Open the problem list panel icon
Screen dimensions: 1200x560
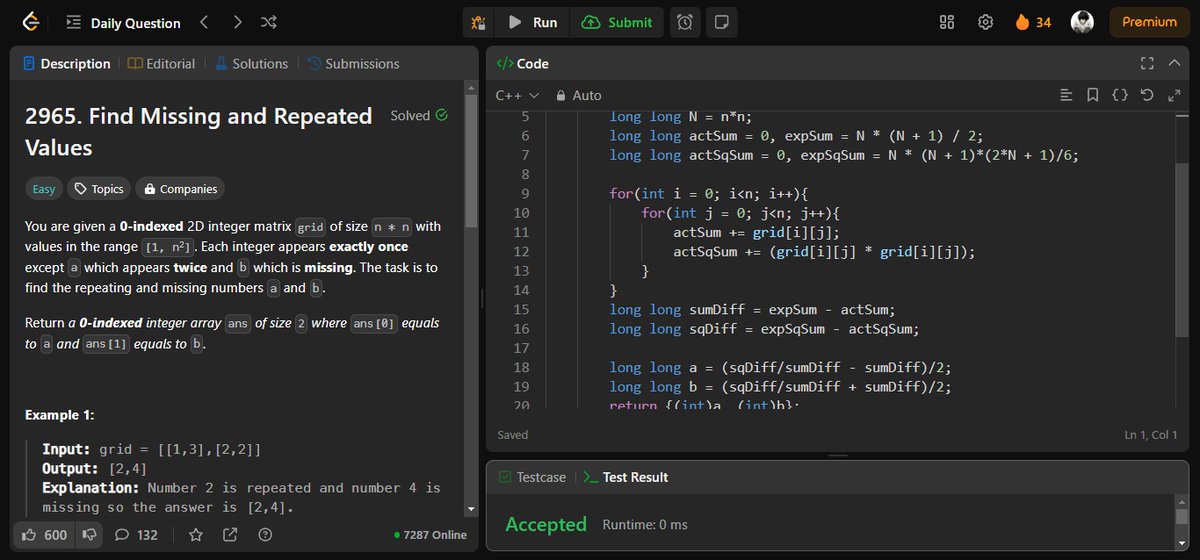pos(73,22)
